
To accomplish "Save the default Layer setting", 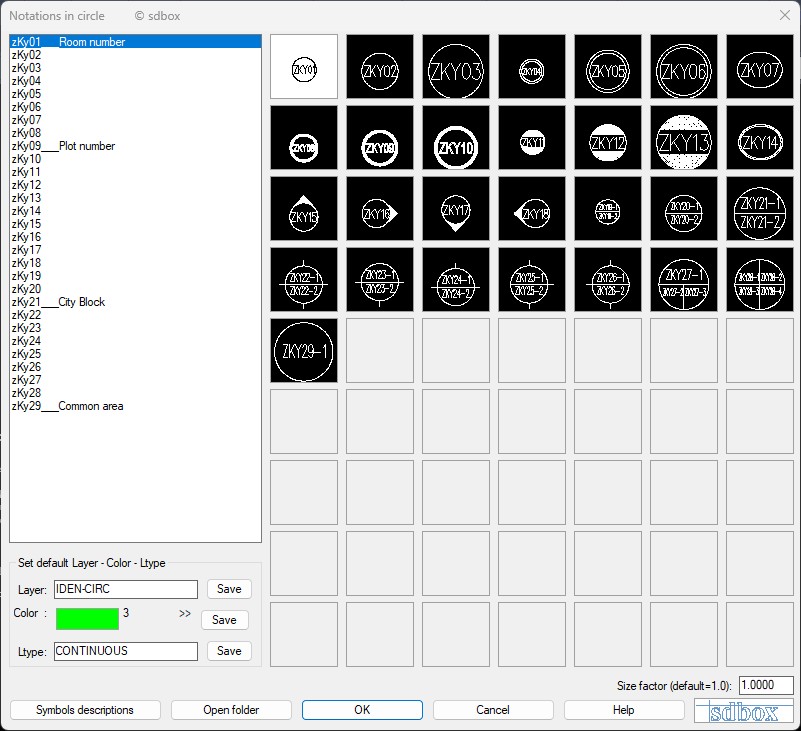I will point(229,589).
